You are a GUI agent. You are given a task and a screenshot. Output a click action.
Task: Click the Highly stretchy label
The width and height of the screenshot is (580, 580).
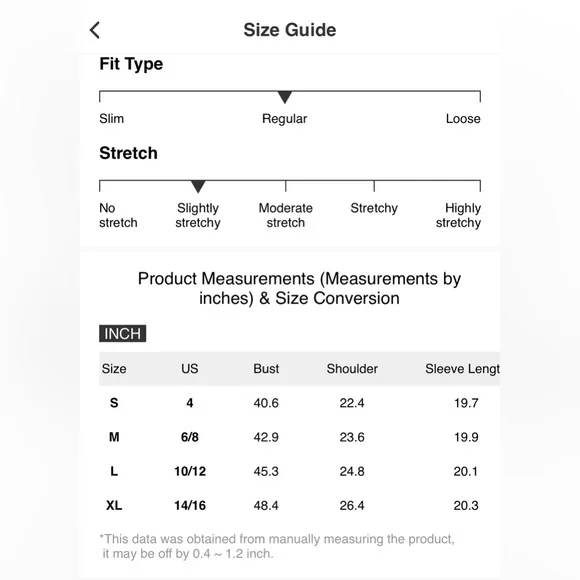click(458, 215)
